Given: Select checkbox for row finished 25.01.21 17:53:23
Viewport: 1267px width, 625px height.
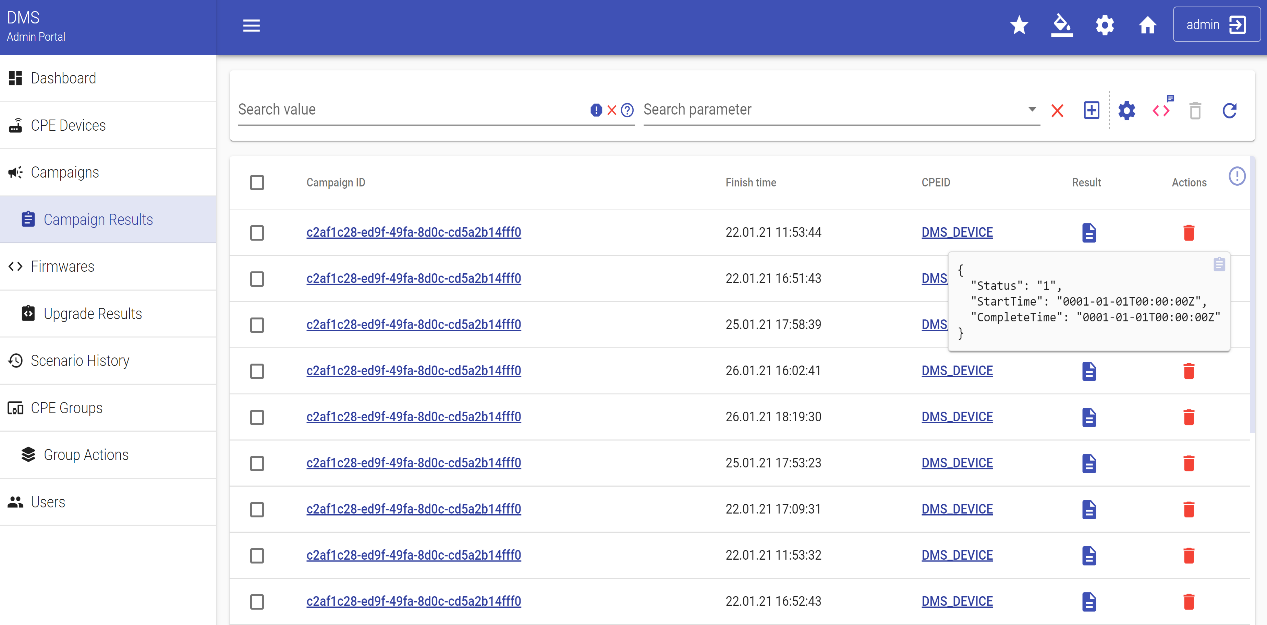Looking at the screenshot, I should (257, 464).
